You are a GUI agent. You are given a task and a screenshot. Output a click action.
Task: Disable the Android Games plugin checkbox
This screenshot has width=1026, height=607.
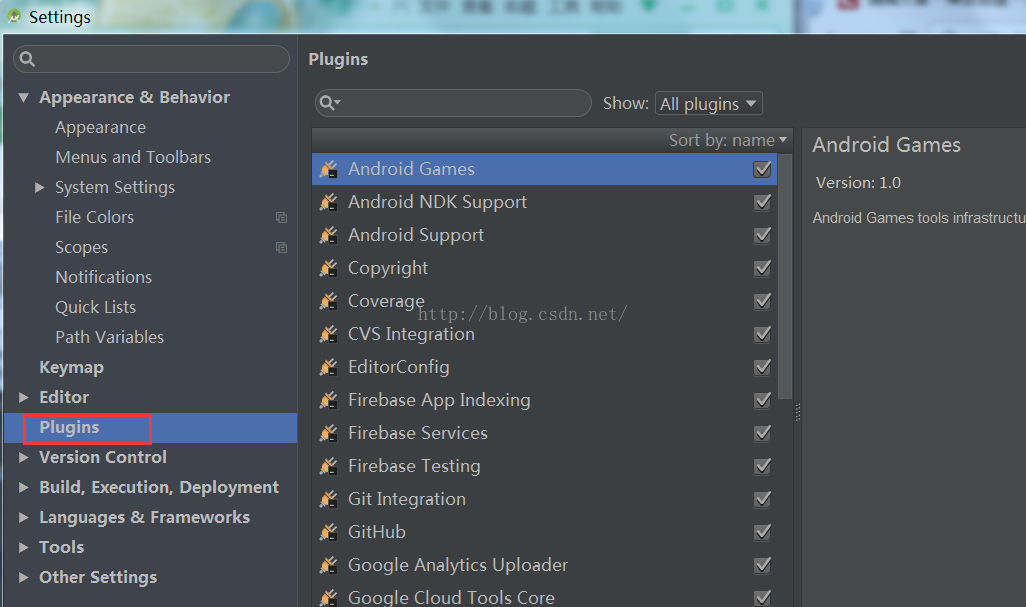click(x=762, y=169)
